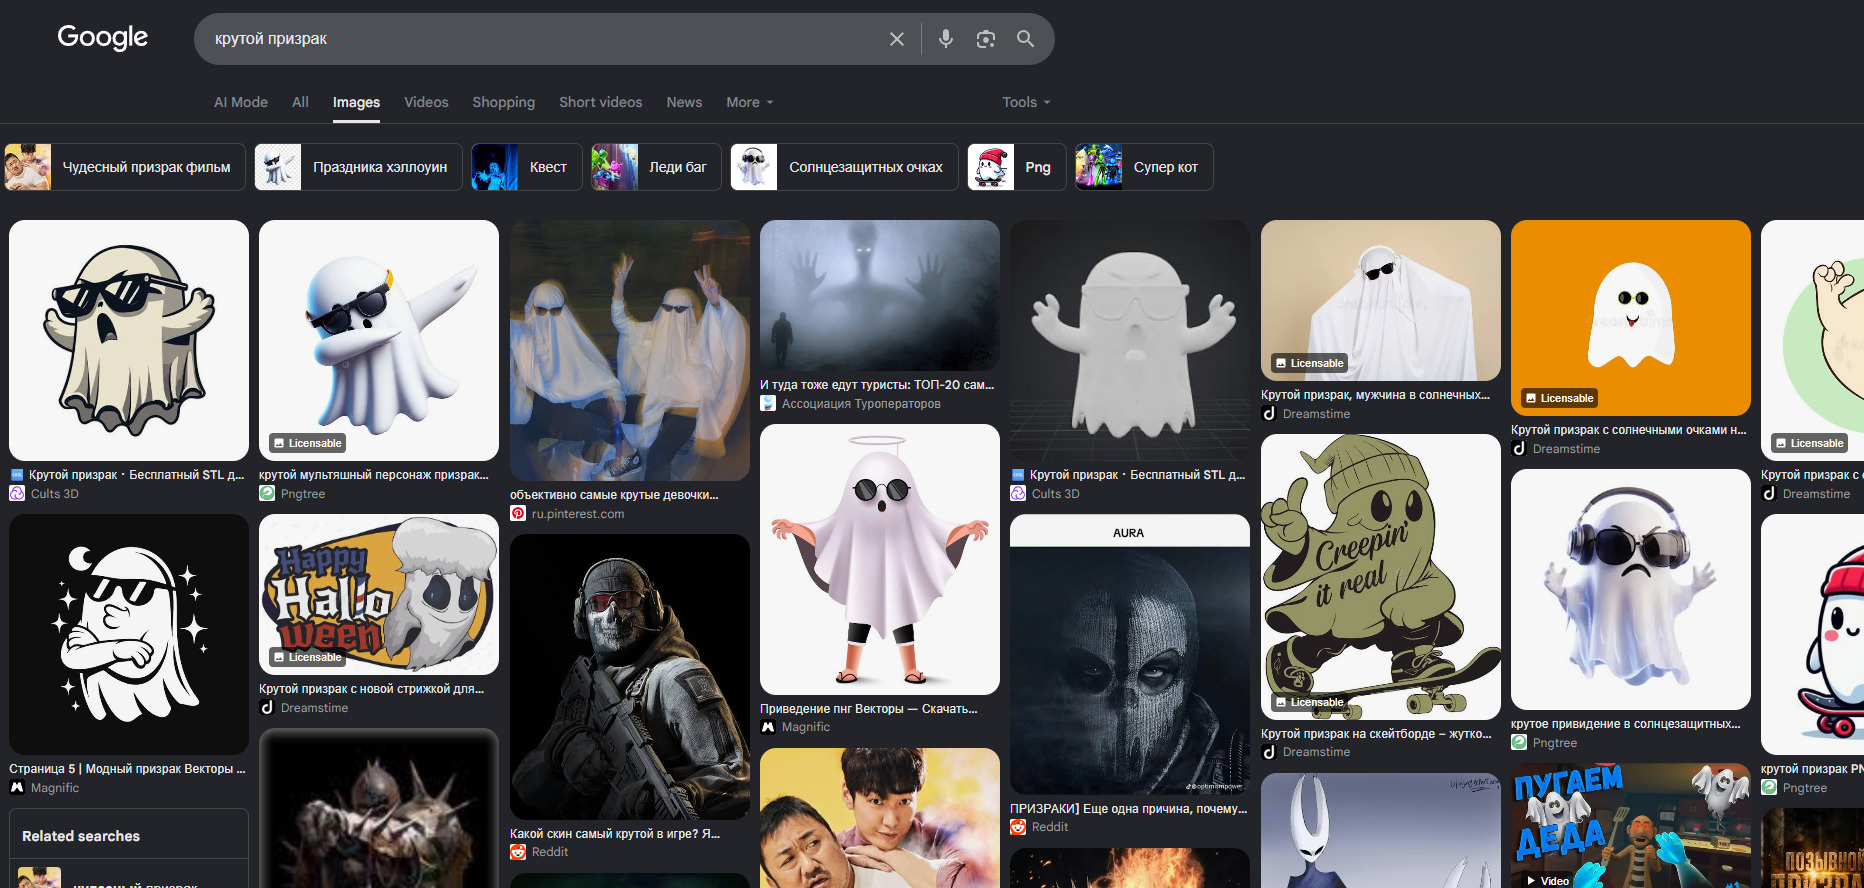Switch to the All results tab
The height and width of the screenshot is (888, 1864).
[300, 102]
